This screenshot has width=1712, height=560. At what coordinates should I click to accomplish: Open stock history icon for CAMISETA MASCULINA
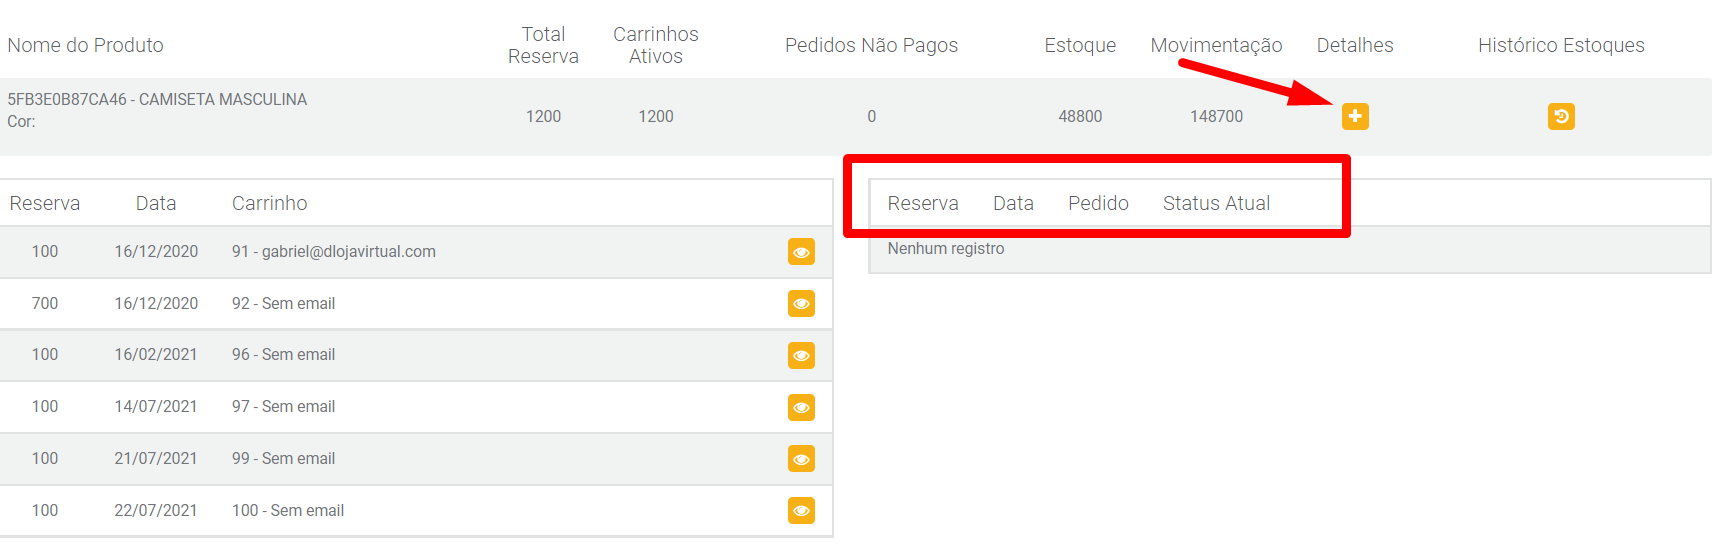click(x=1561, y=116)
